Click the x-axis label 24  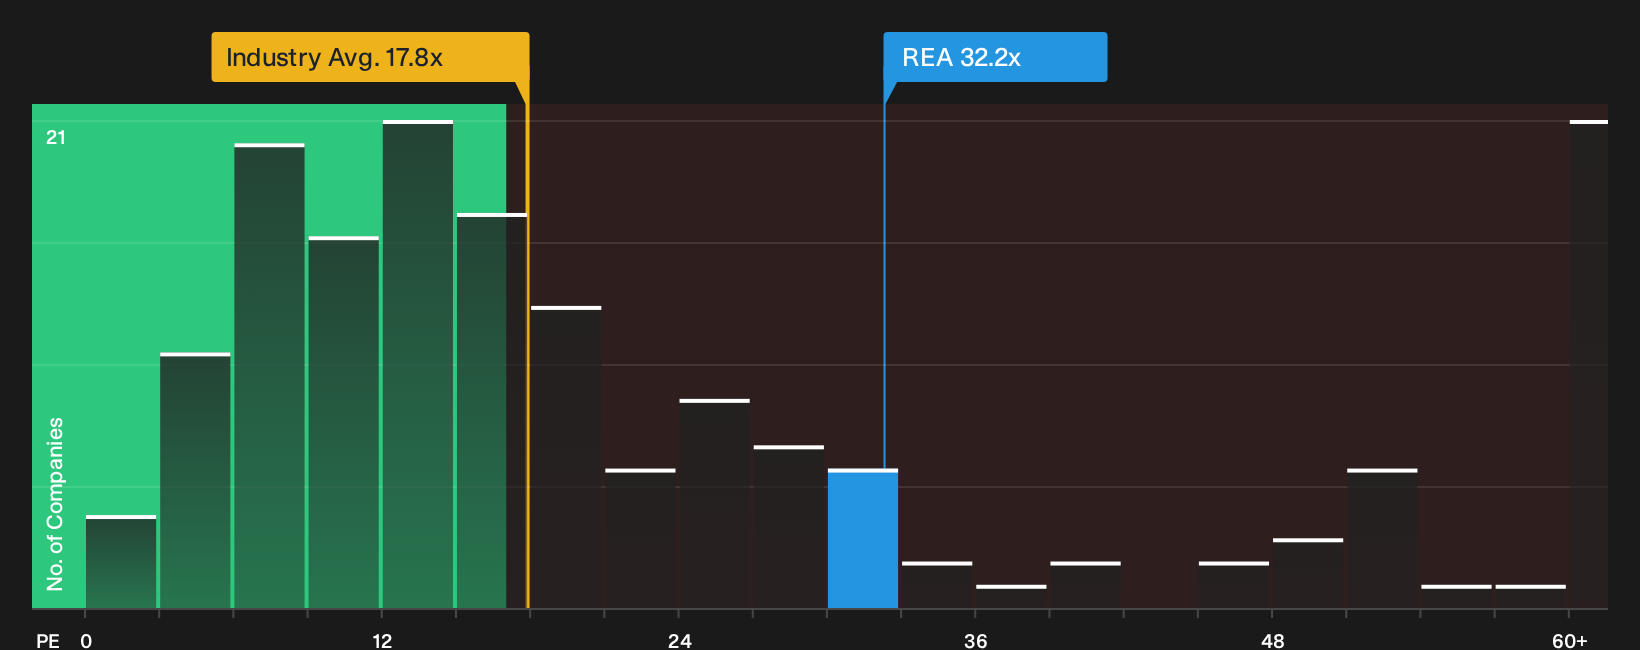pos(680,640)
